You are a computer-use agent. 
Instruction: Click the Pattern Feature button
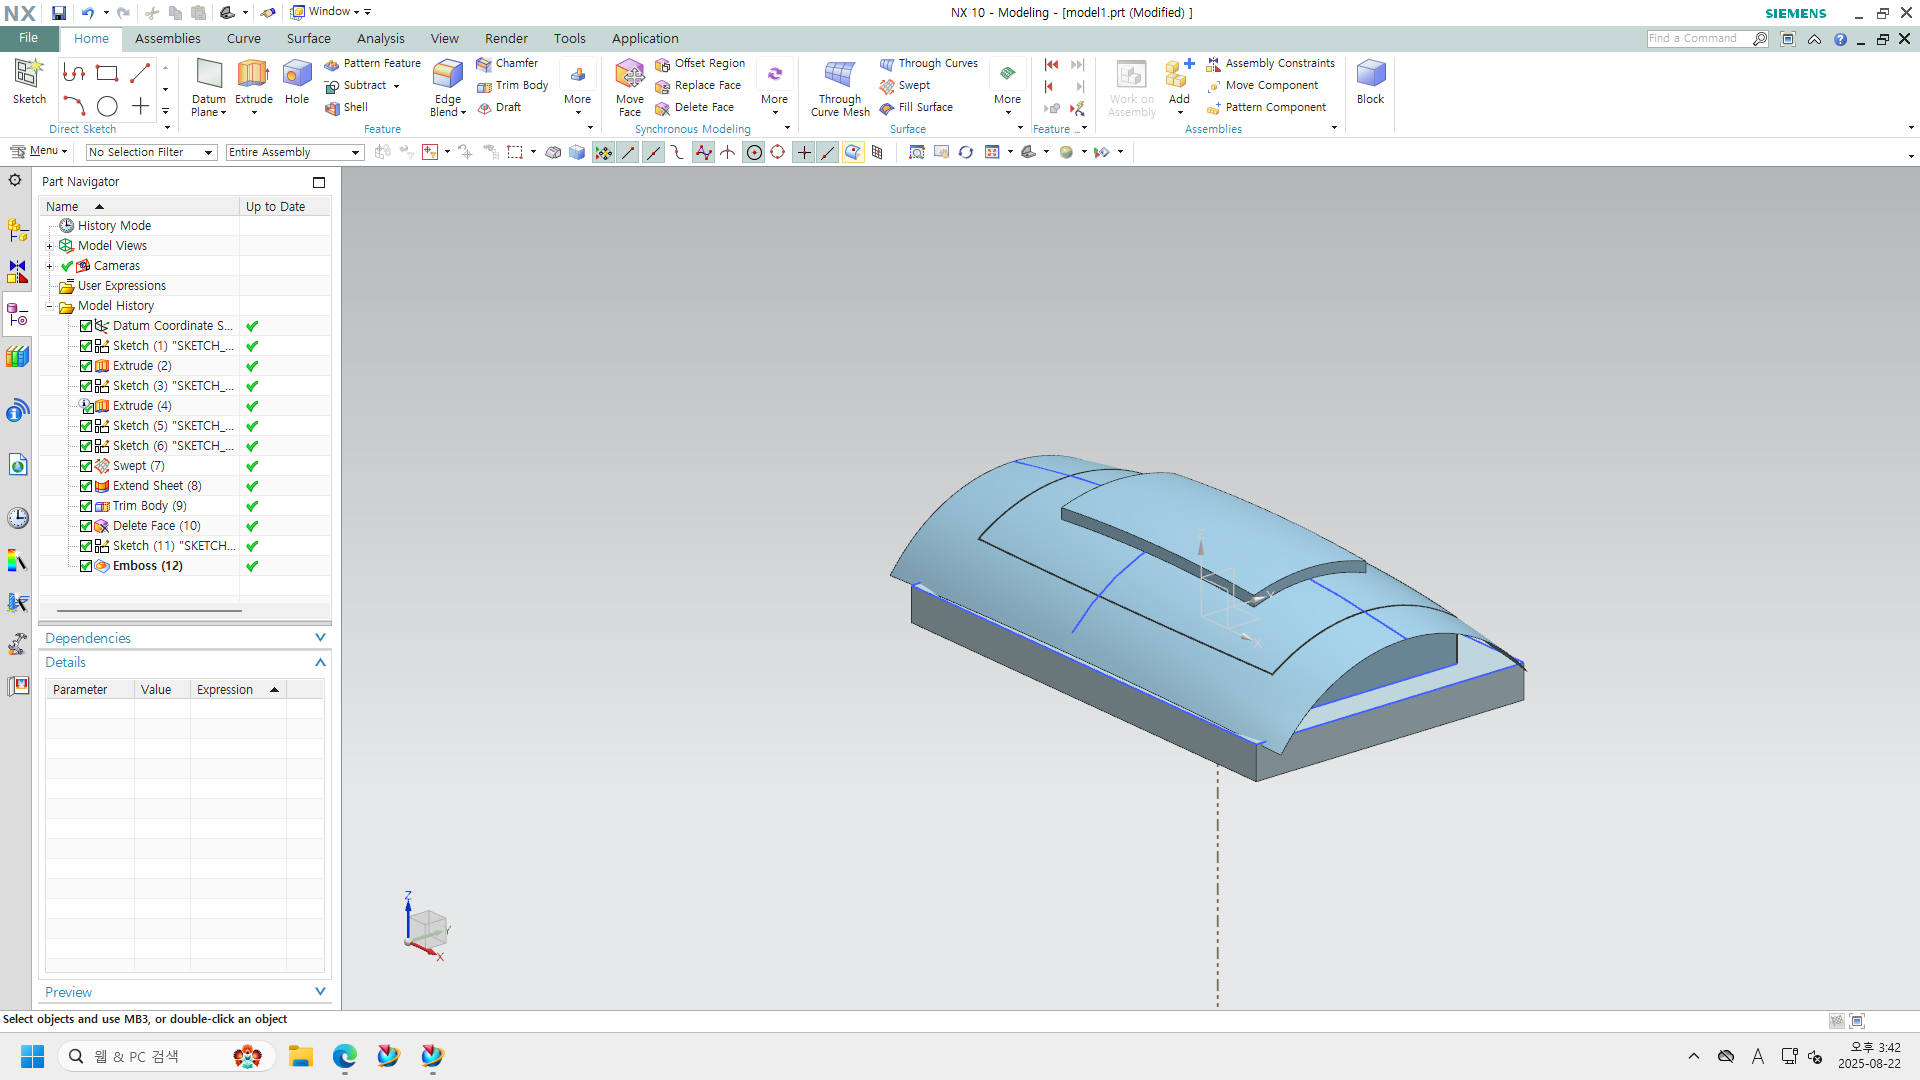[373, 63]
